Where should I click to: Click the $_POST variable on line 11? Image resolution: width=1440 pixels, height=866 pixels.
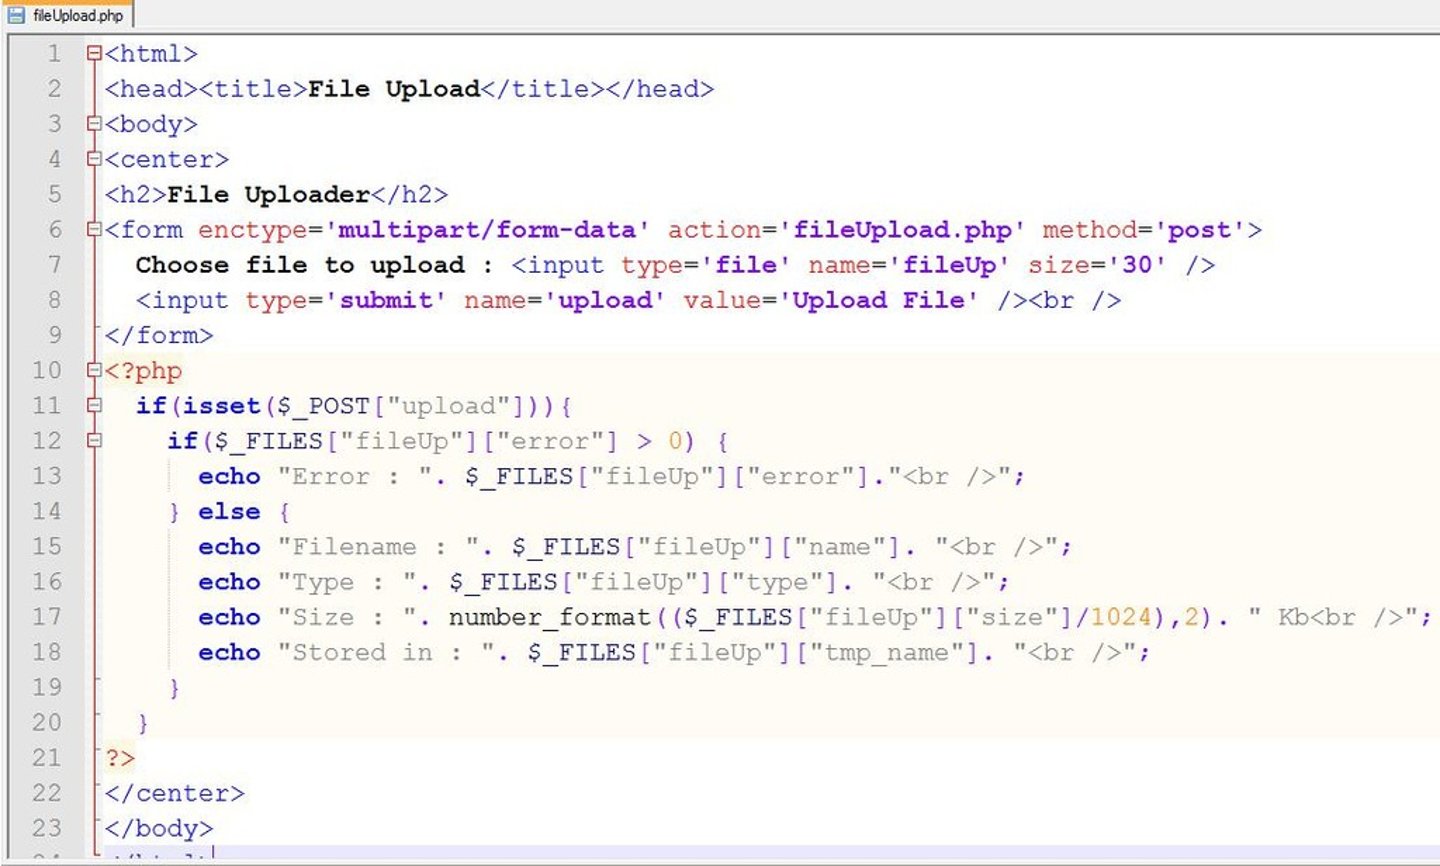[x=323, y=406]
